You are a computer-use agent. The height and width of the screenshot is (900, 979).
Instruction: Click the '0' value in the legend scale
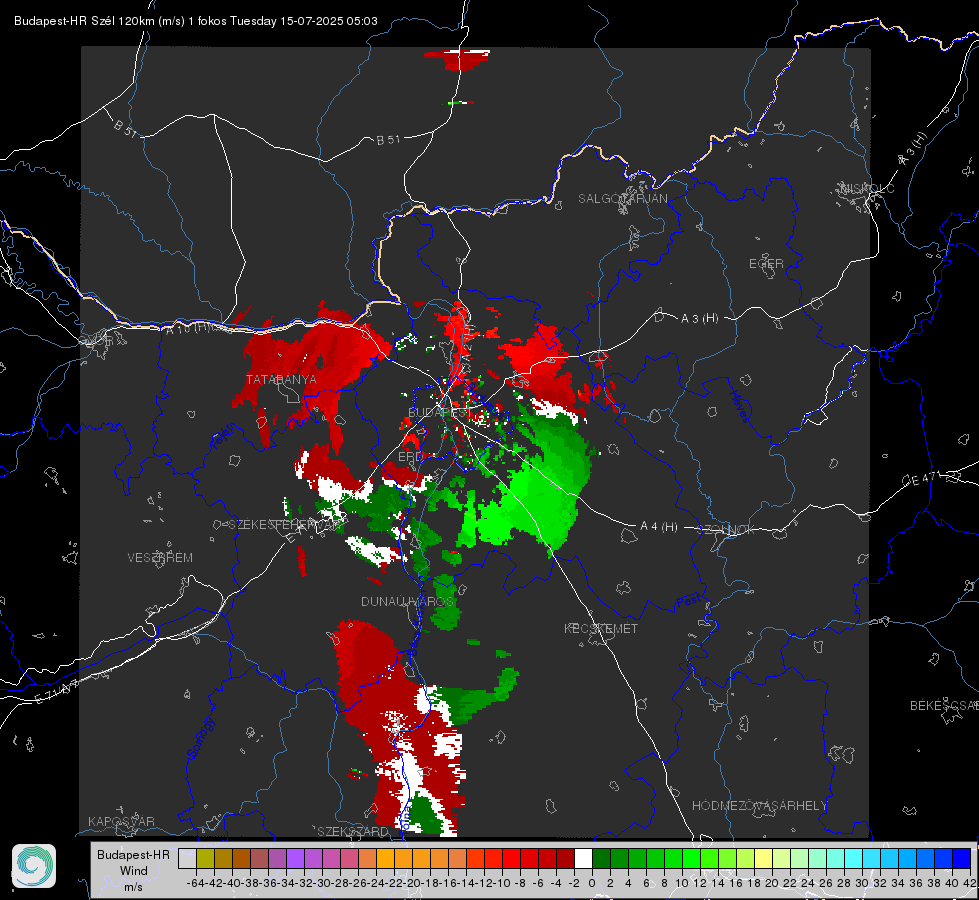pos(592,883)
